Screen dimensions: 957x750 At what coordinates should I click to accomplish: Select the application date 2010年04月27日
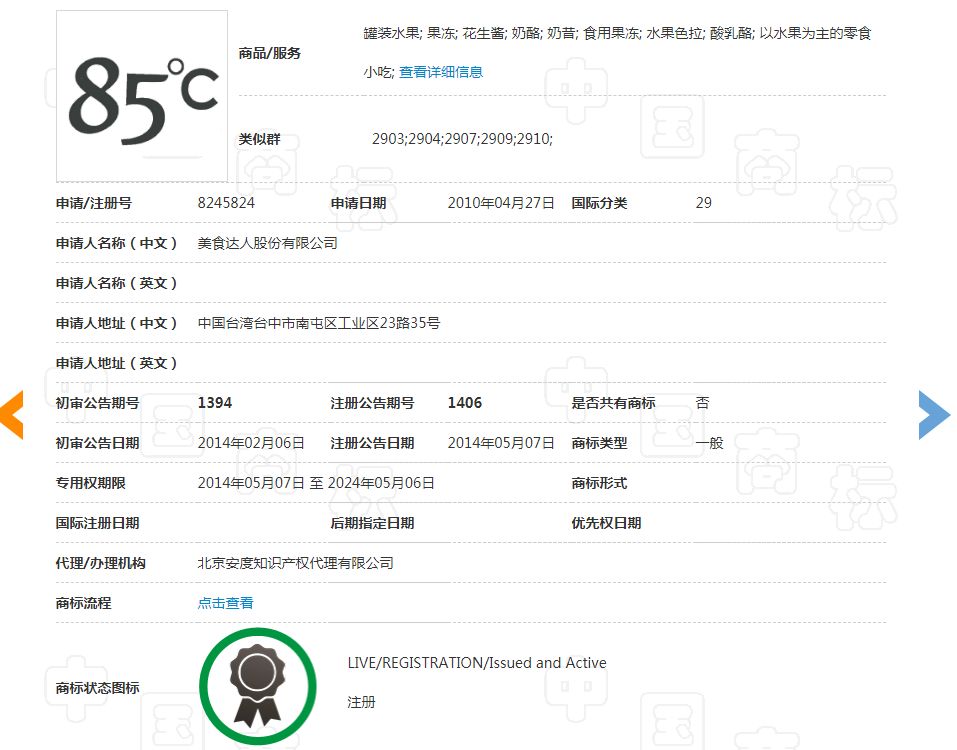pos(500,203)
